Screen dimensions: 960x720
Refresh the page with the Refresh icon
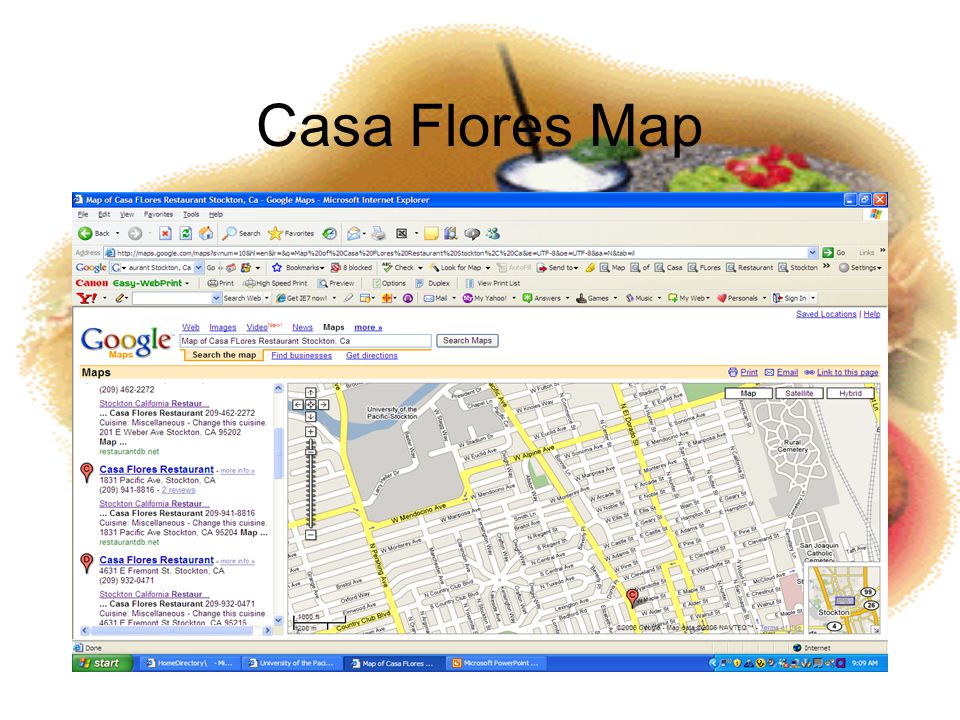click(x=186, y=233)
